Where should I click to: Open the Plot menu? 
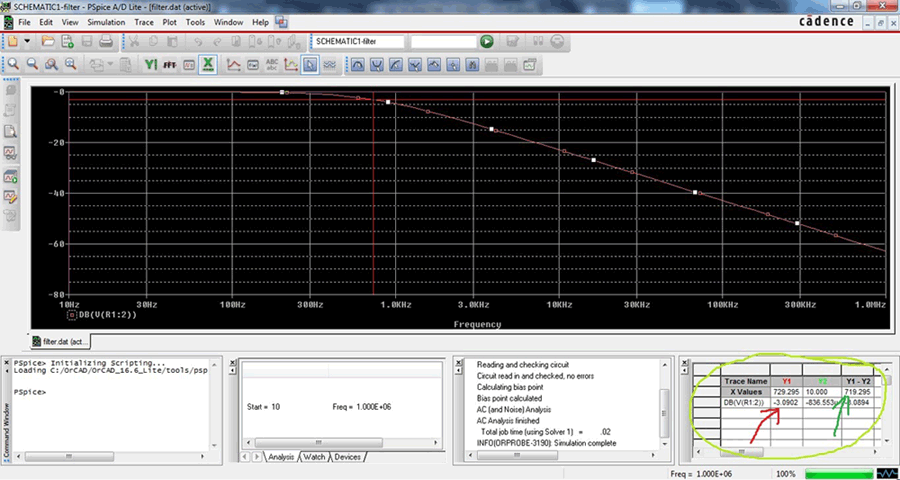click(169, 22)
